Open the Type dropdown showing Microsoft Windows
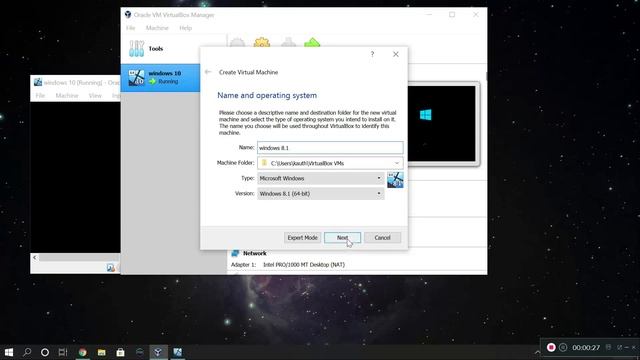The width and height of the screenshot is (640, 360). [x=320, y=178]
